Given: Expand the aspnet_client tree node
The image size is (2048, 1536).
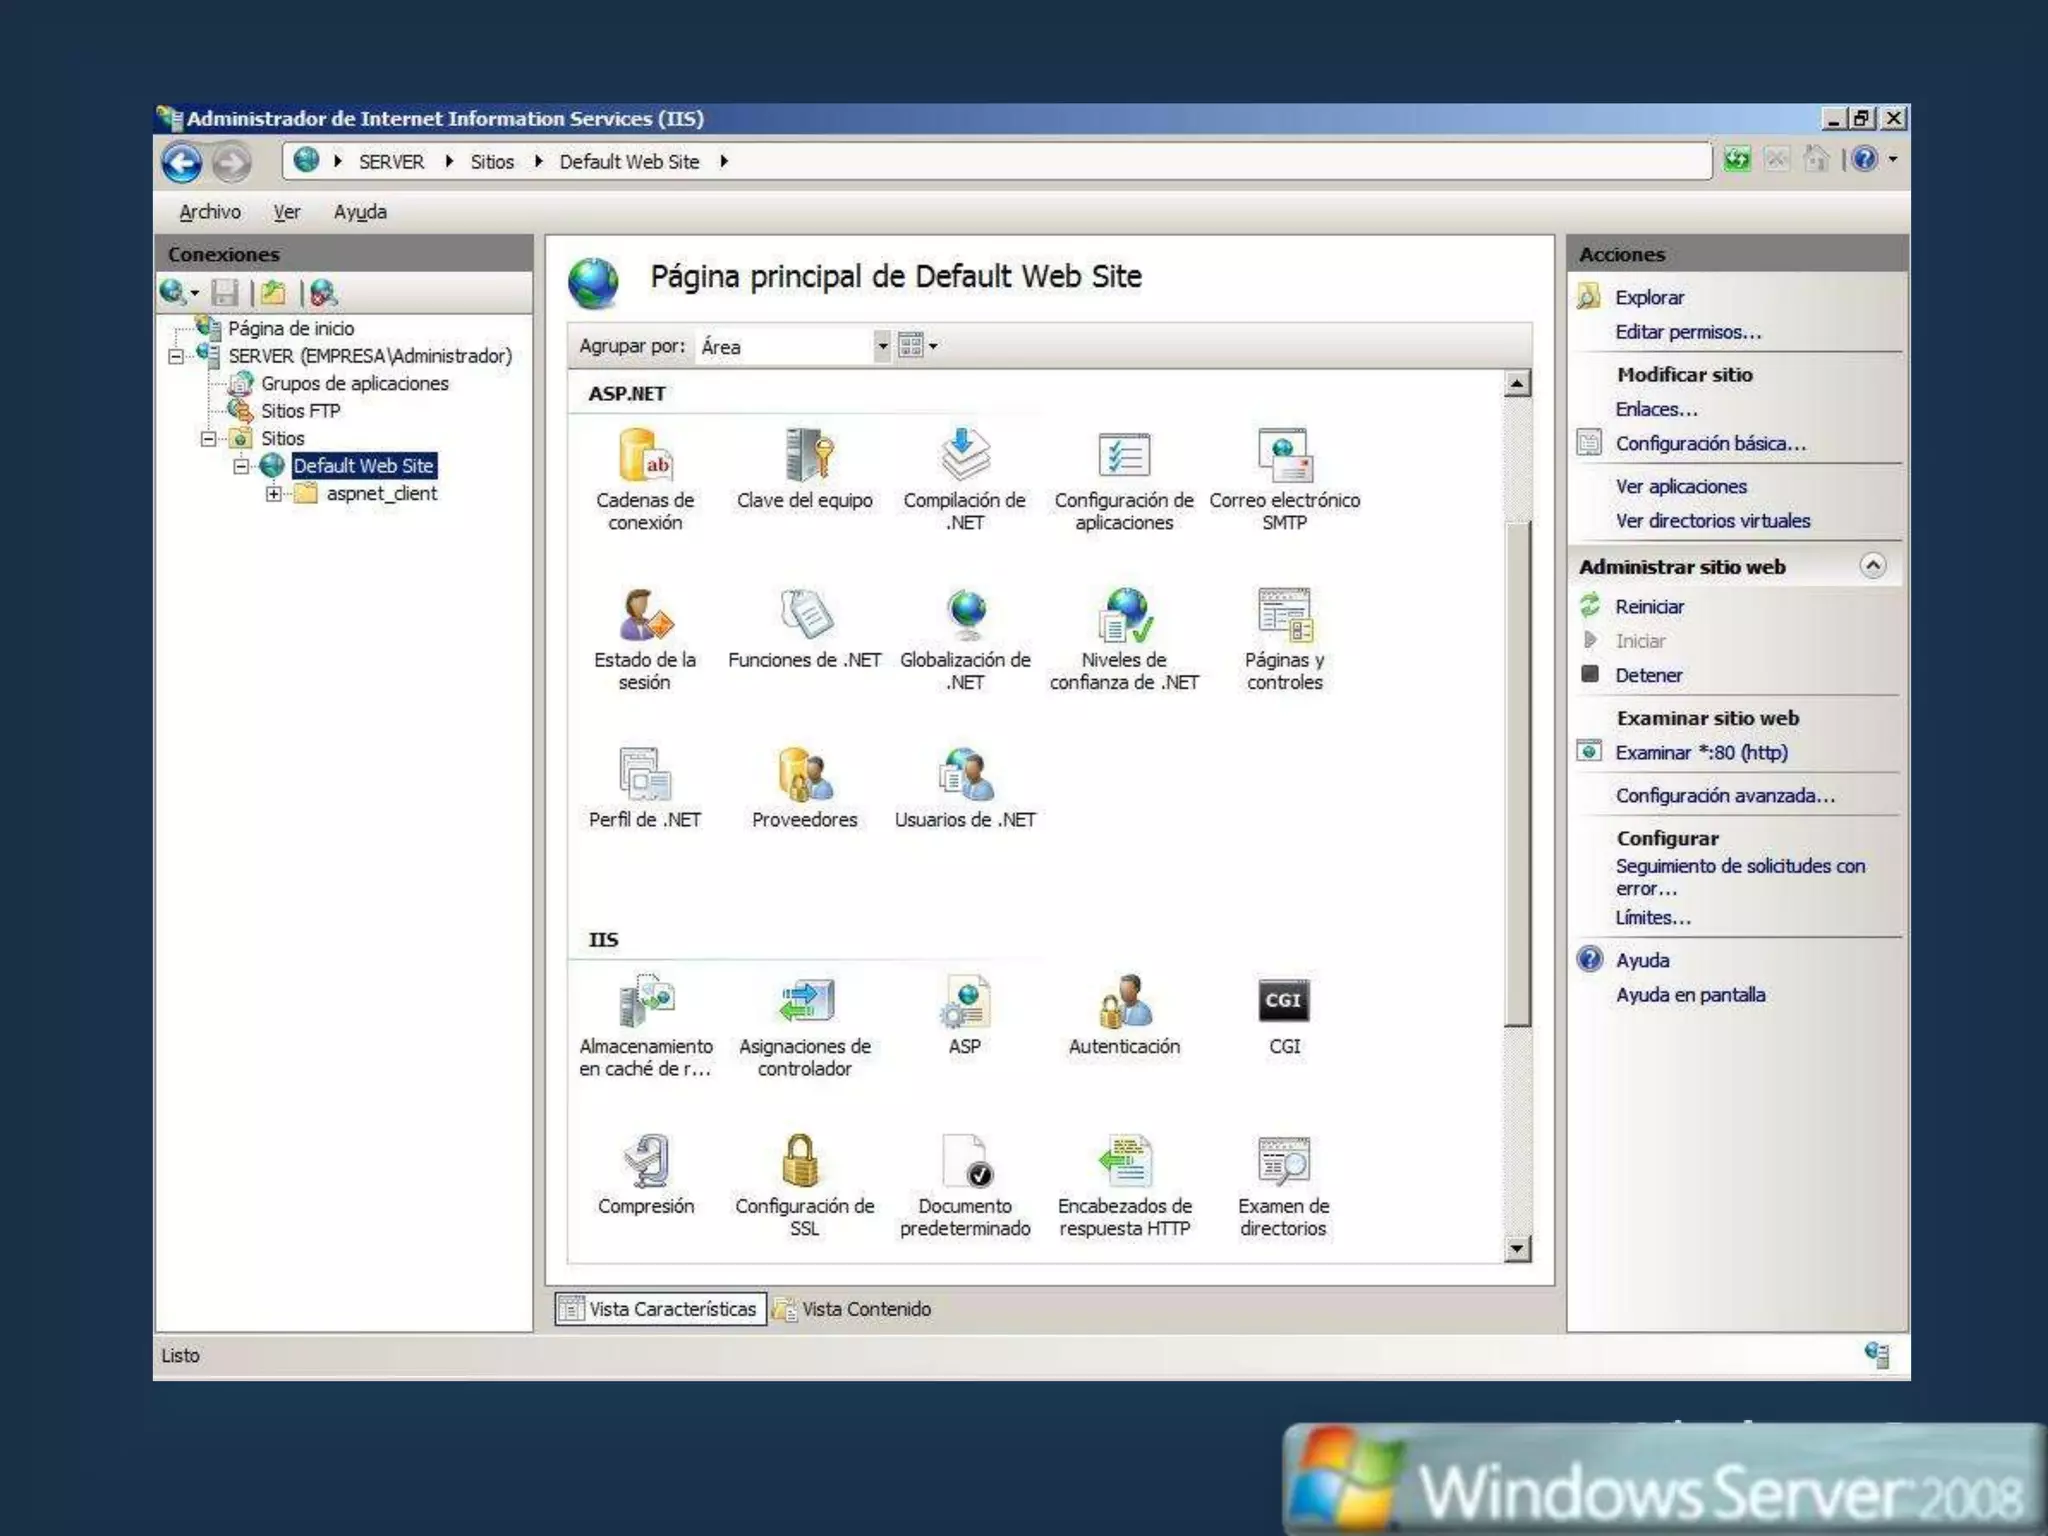Looking at the screenshot, I should [x=273, y=494].
